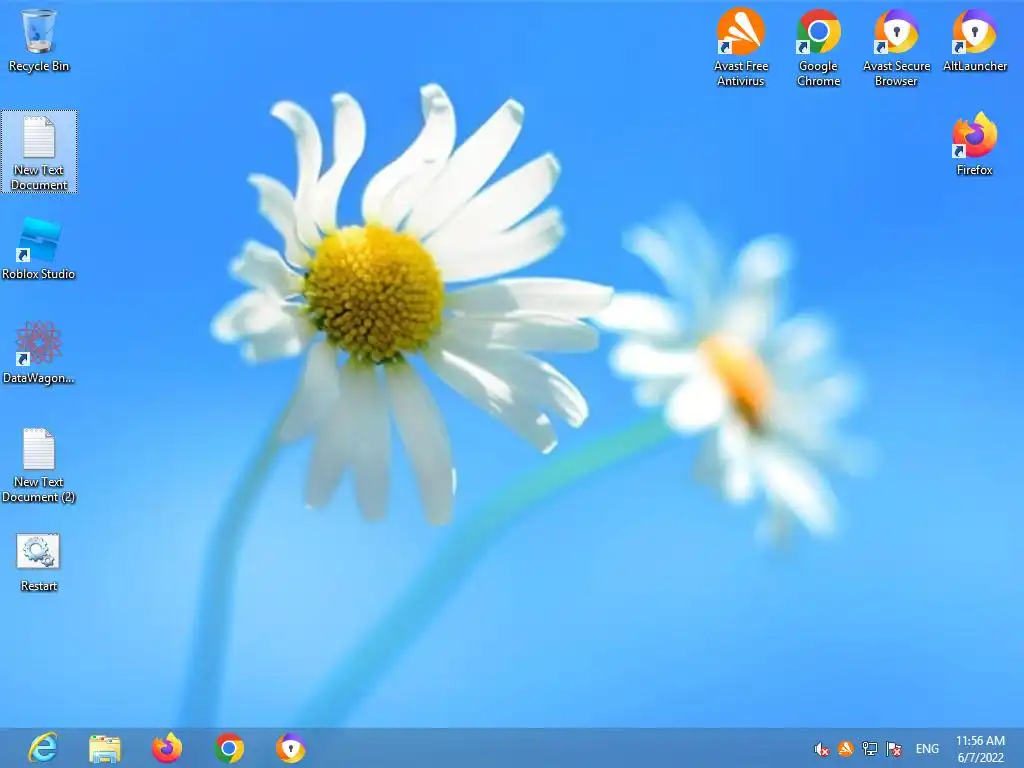Launch Firefox from the taskbar
1024x768 pixels.
click(167, 748)
